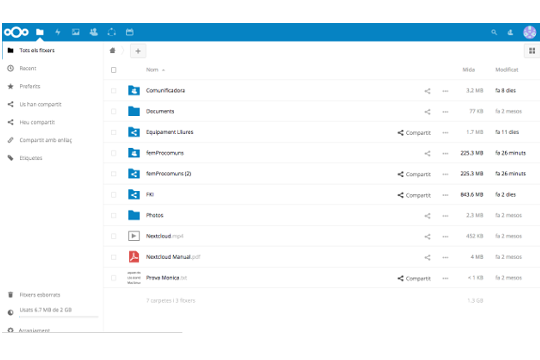540x360 pixels.
Task: Sort by Mida column header
Action: [x=468, y=70]
